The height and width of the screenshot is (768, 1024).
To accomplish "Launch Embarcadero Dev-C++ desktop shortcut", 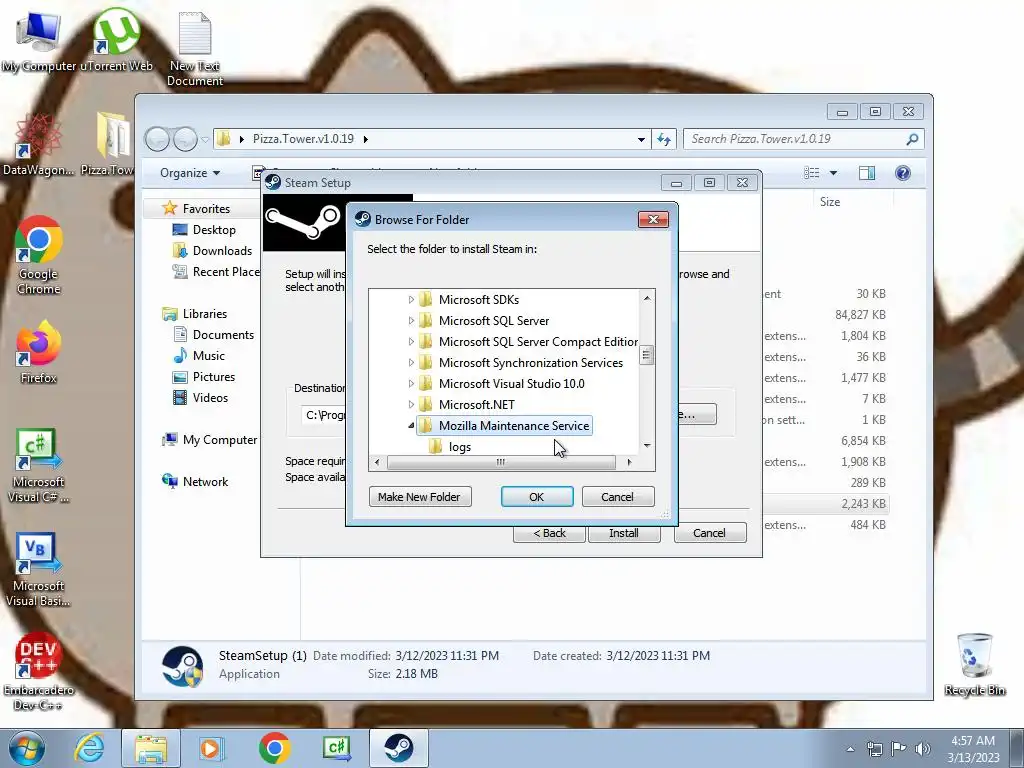I will (x=39, y=671).
